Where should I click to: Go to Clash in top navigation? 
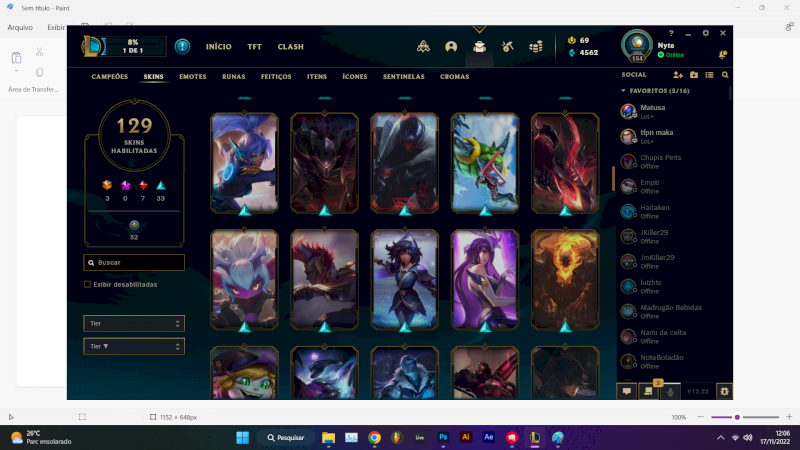[290, 47]
